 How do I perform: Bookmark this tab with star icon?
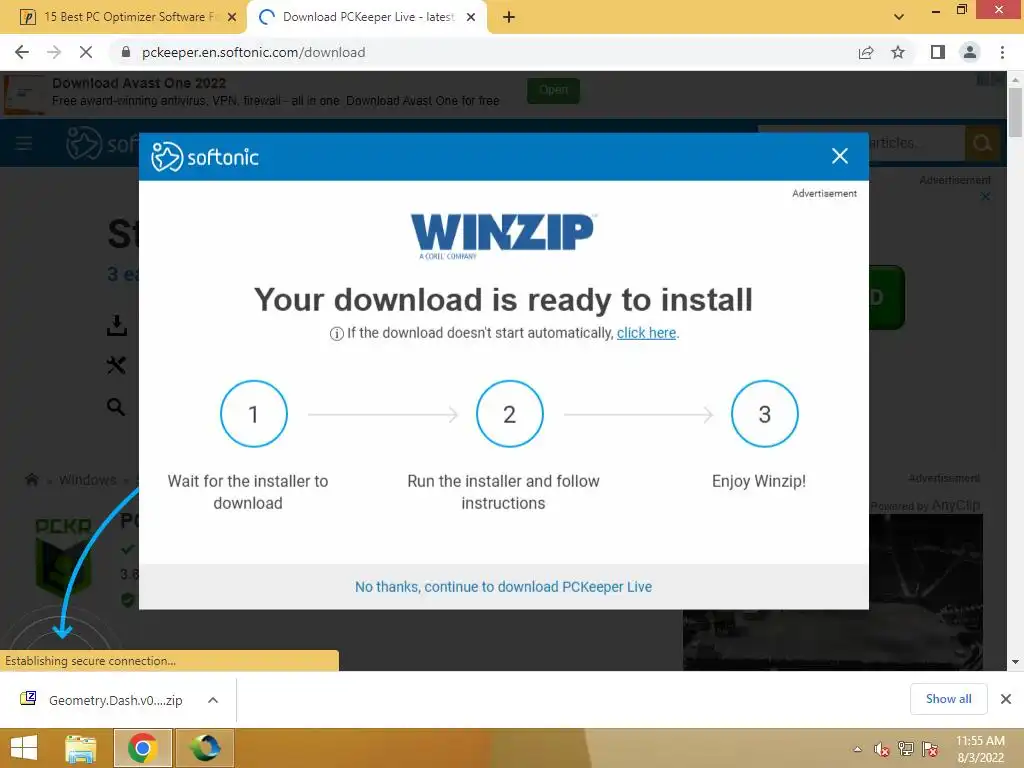898,52
